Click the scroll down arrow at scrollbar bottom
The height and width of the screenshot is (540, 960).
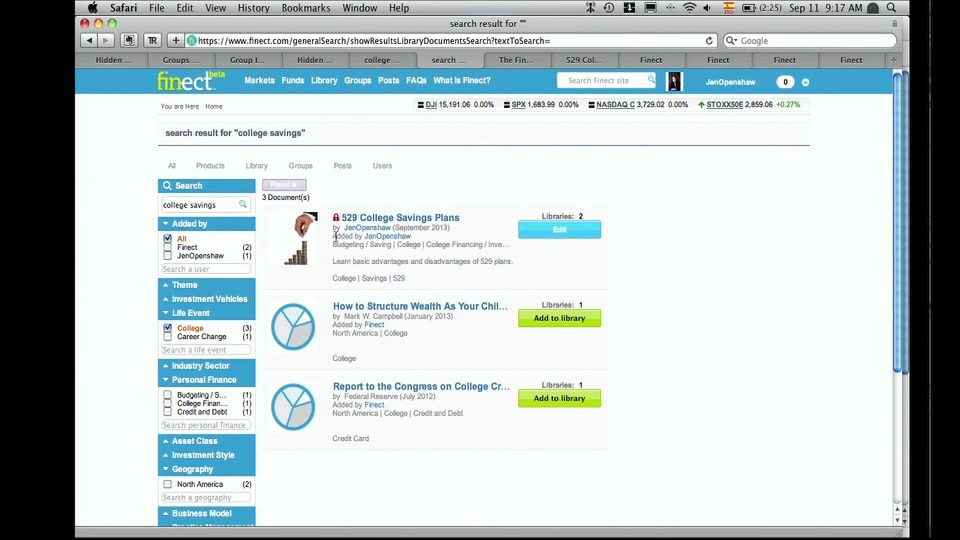coord(898,520)
